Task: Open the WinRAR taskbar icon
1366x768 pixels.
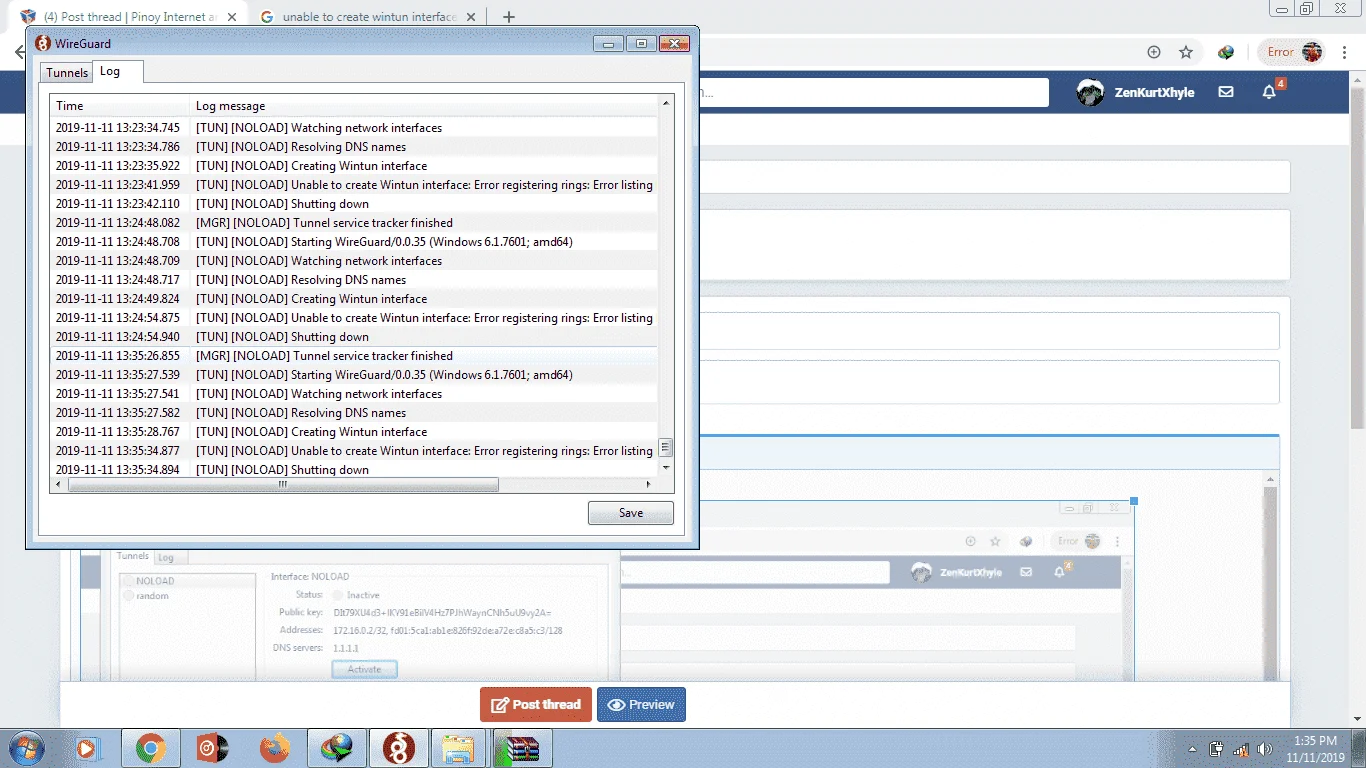Action: point(522,748)
